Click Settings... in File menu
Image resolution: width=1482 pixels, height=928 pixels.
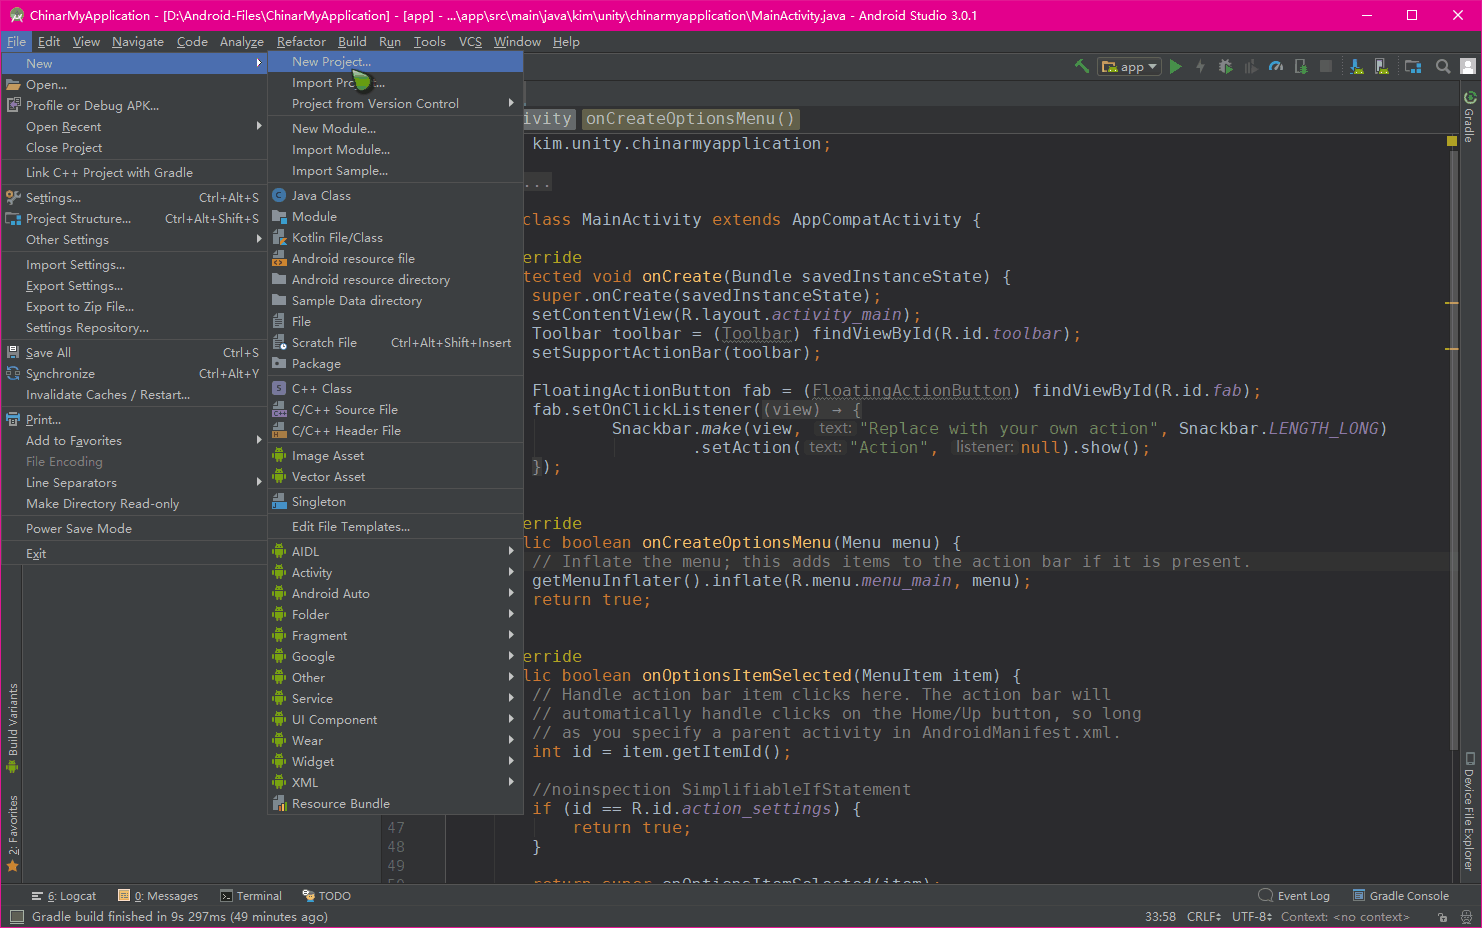[x=134, y=197]
